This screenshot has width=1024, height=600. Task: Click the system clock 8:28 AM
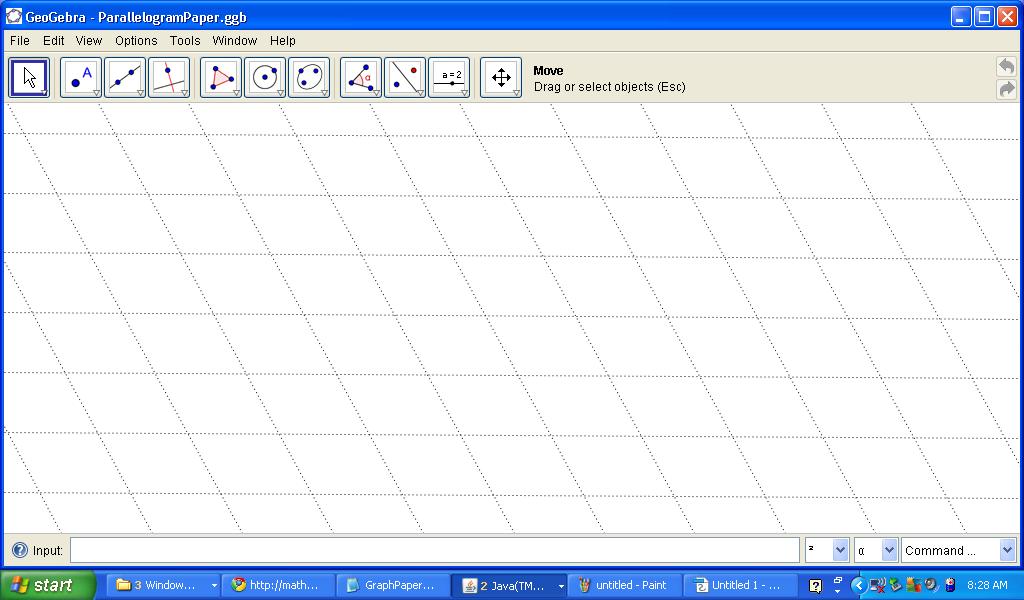[987, 585]
